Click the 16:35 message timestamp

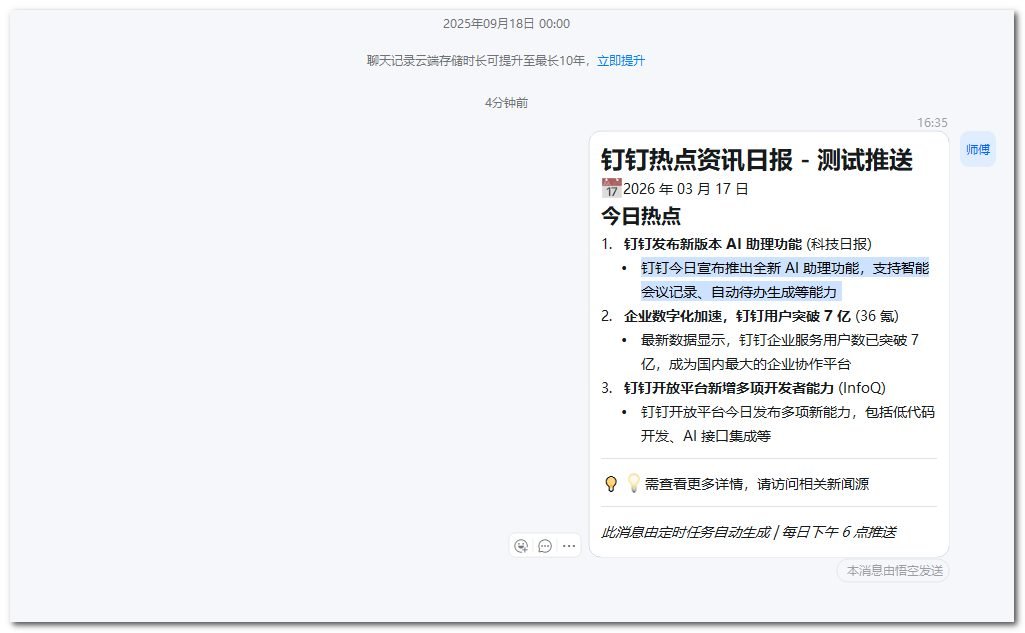[x=932, y=122]
